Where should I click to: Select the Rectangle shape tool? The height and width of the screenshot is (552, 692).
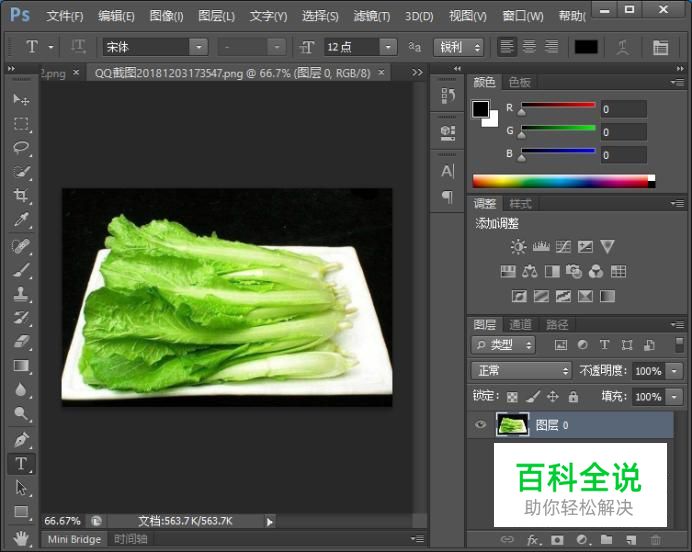pos(21,511)
